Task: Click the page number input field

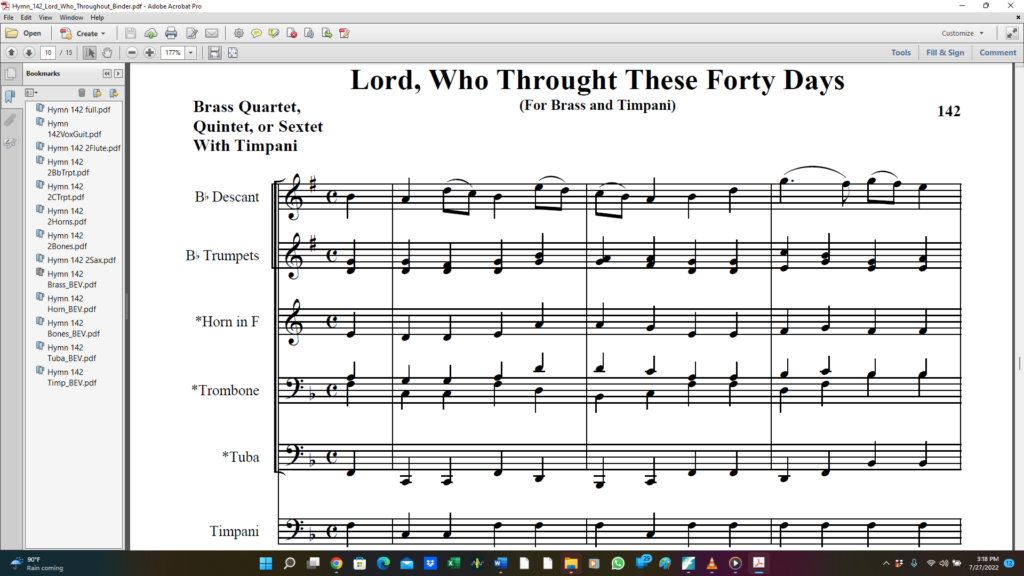Action: click(48, 52)
